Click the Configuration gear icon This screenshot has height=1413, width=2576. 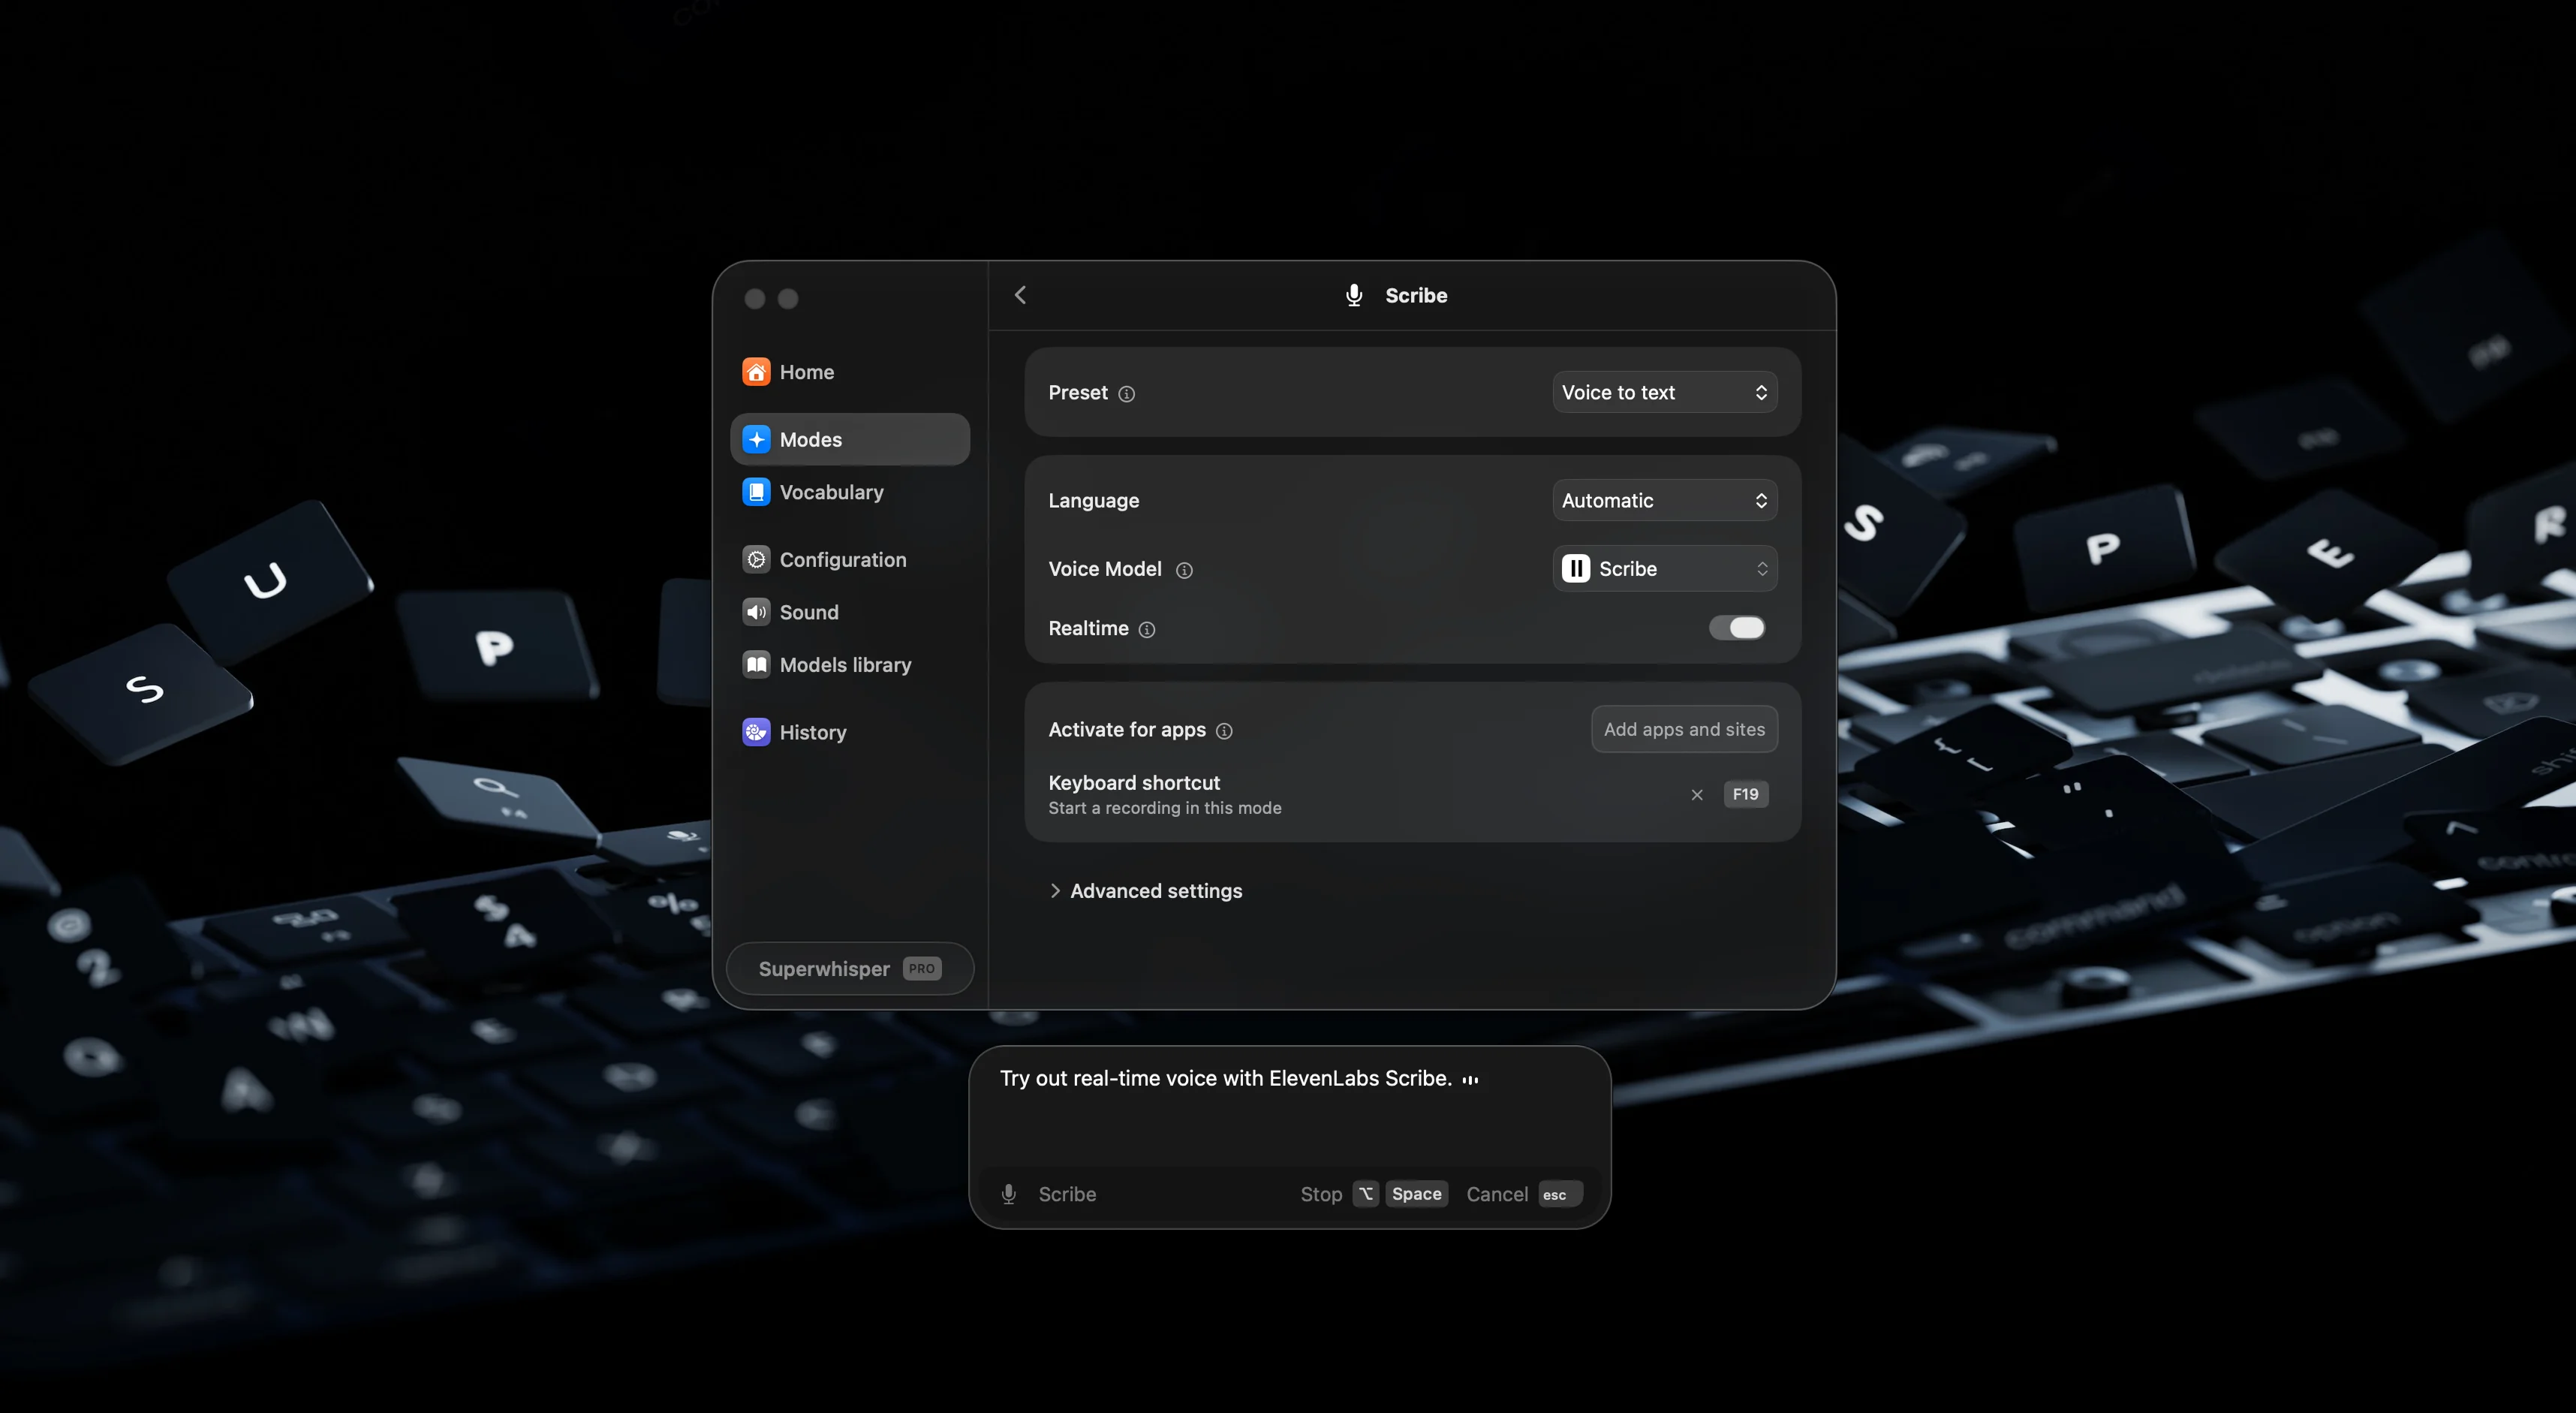[x=756, y=559]
